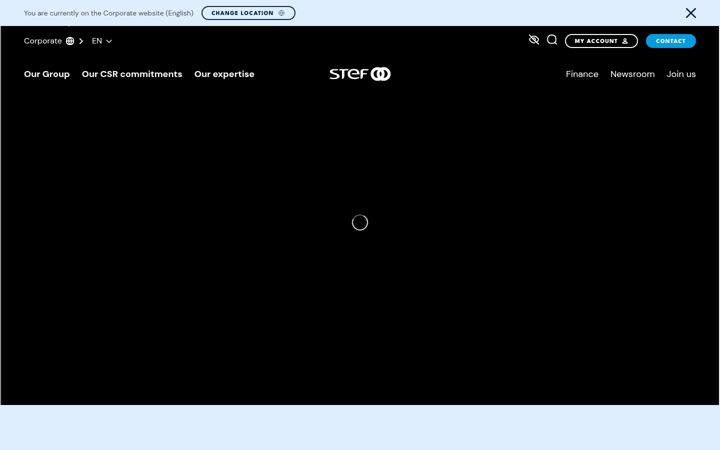Open the My Account button
This screenshot has width=720, height=450.
click(601, 41)
